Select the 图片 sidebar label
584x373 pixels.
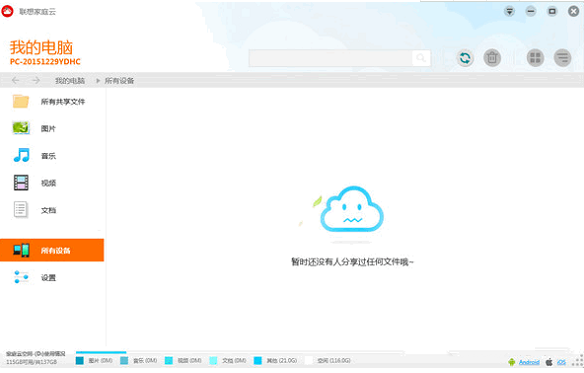pyautogui.click(x=48, y=129)
